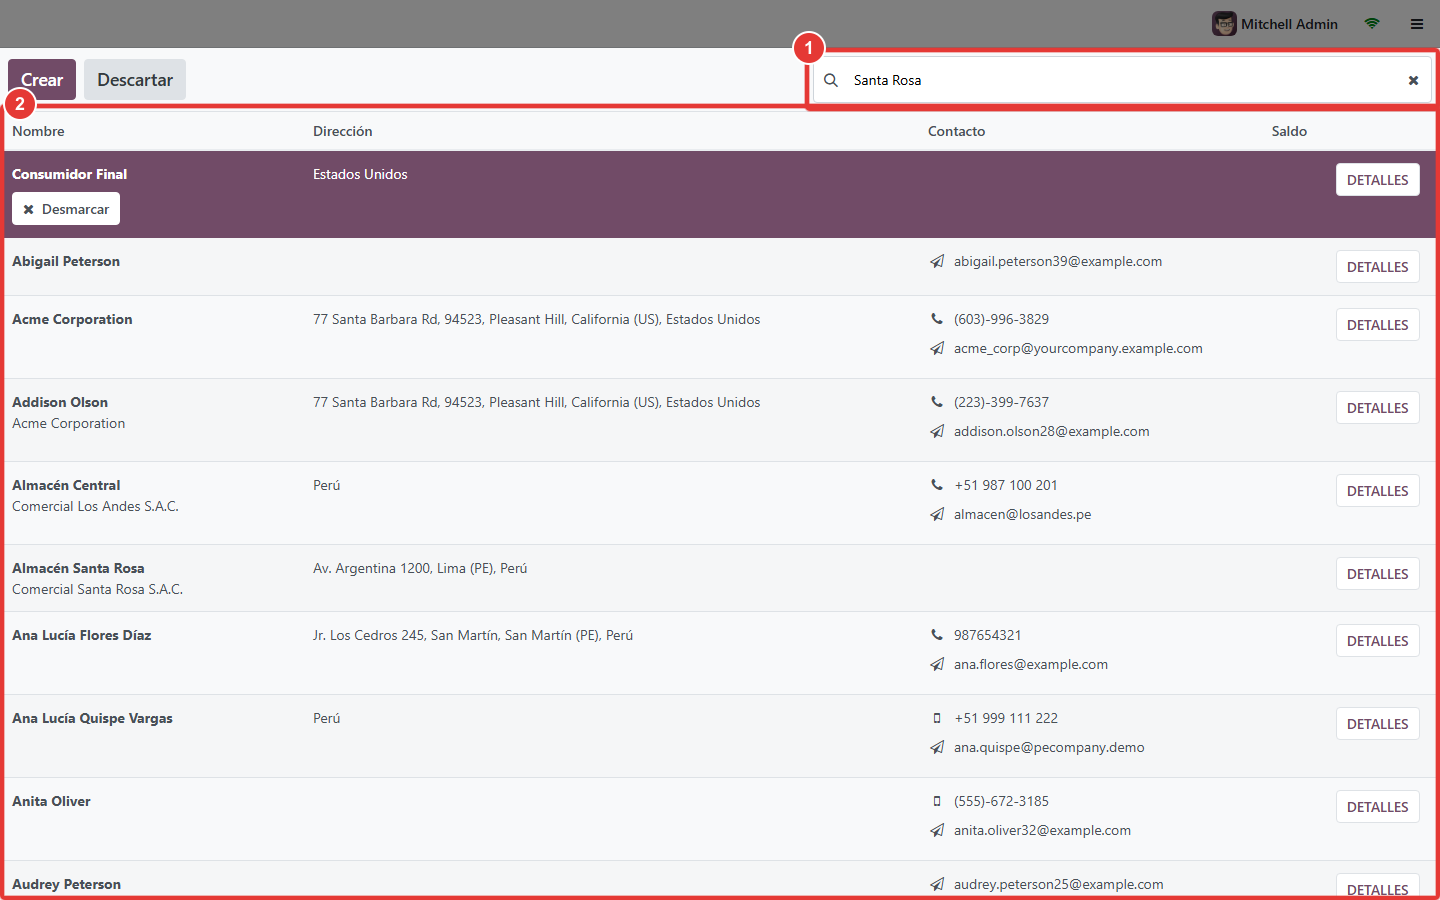Click the green wifi status icon

[1372, 24]
